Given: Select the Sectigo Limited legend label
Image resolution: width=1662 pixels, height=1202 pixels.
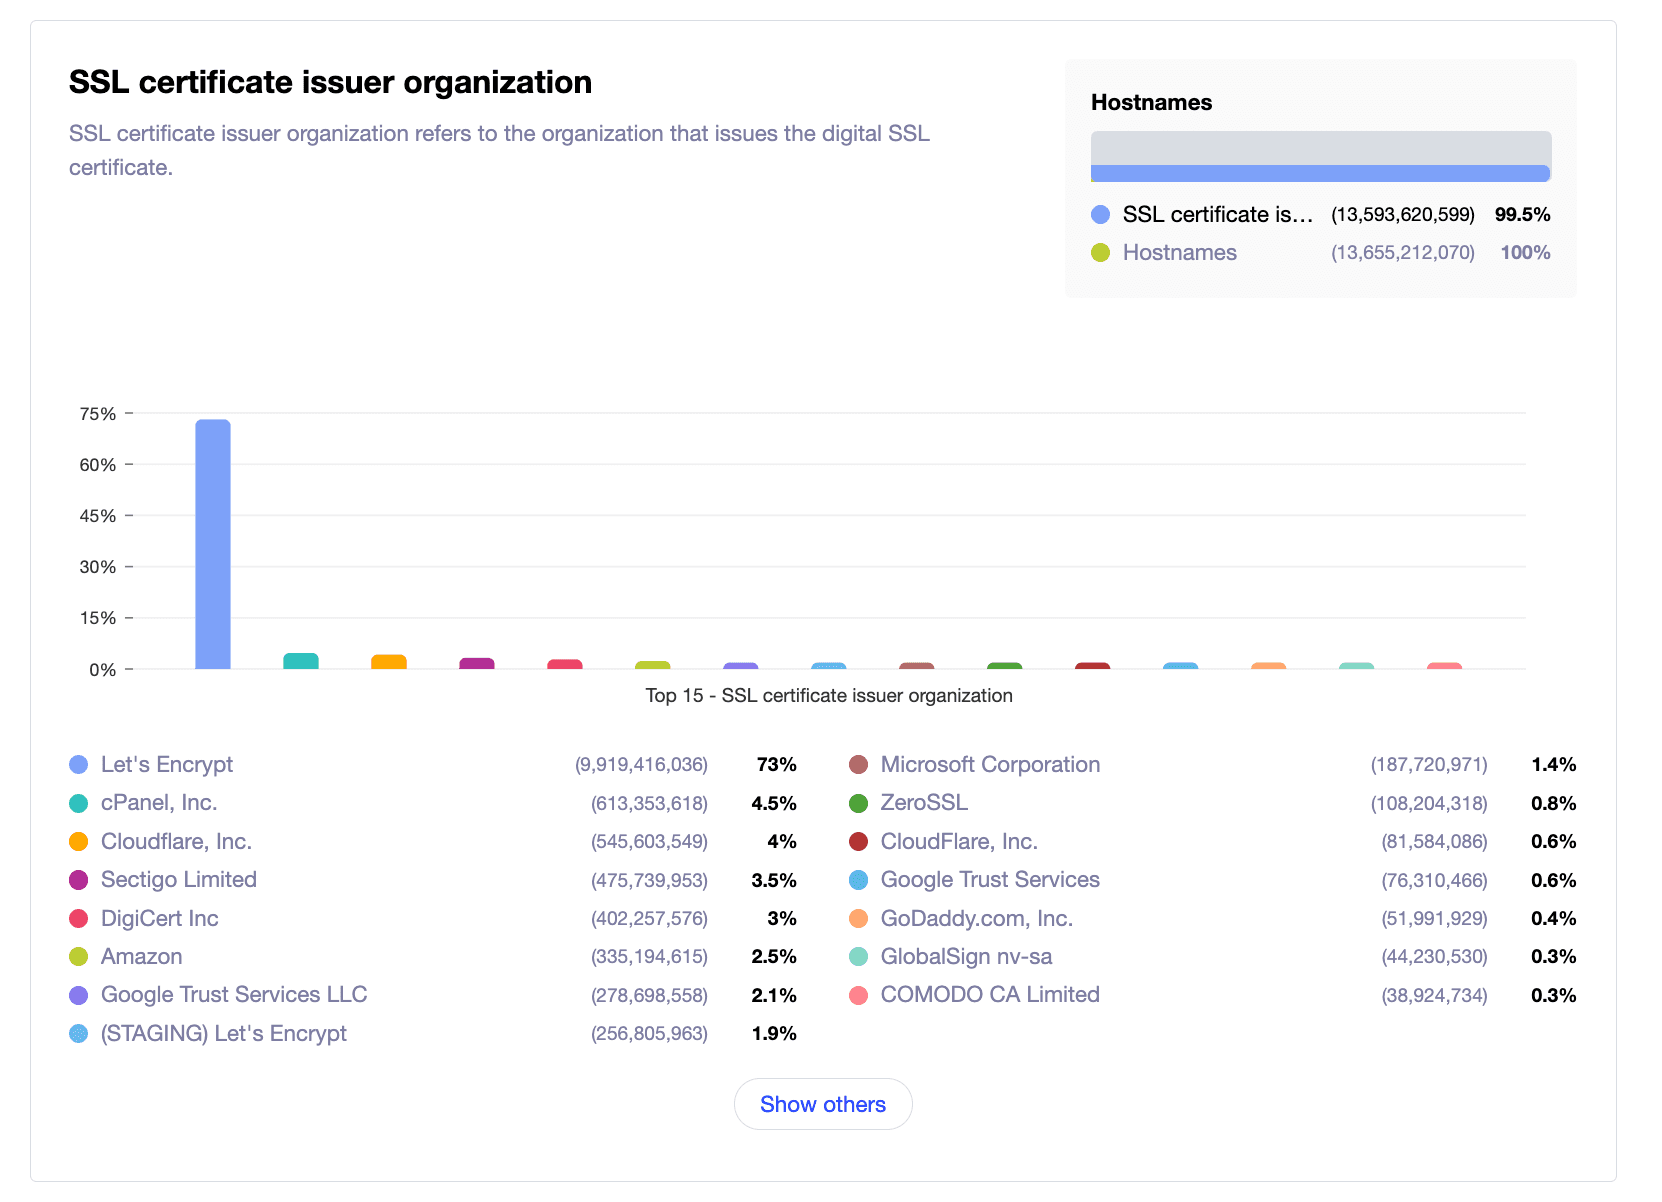Looking at the screenshot, I should click(x=179, y=880).
